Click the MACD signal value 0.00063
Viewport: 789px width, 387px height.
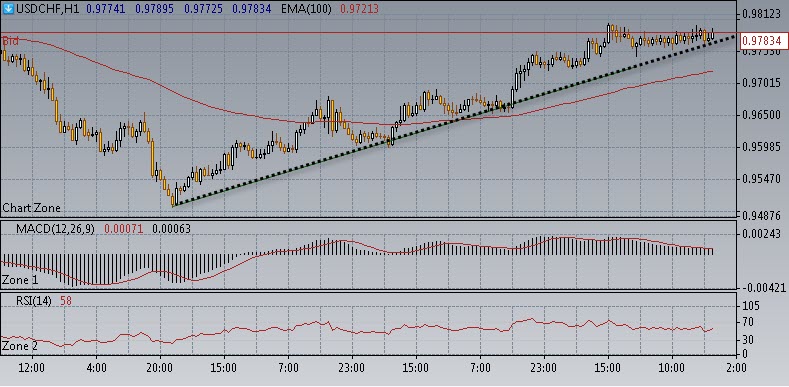click(171, 229)
